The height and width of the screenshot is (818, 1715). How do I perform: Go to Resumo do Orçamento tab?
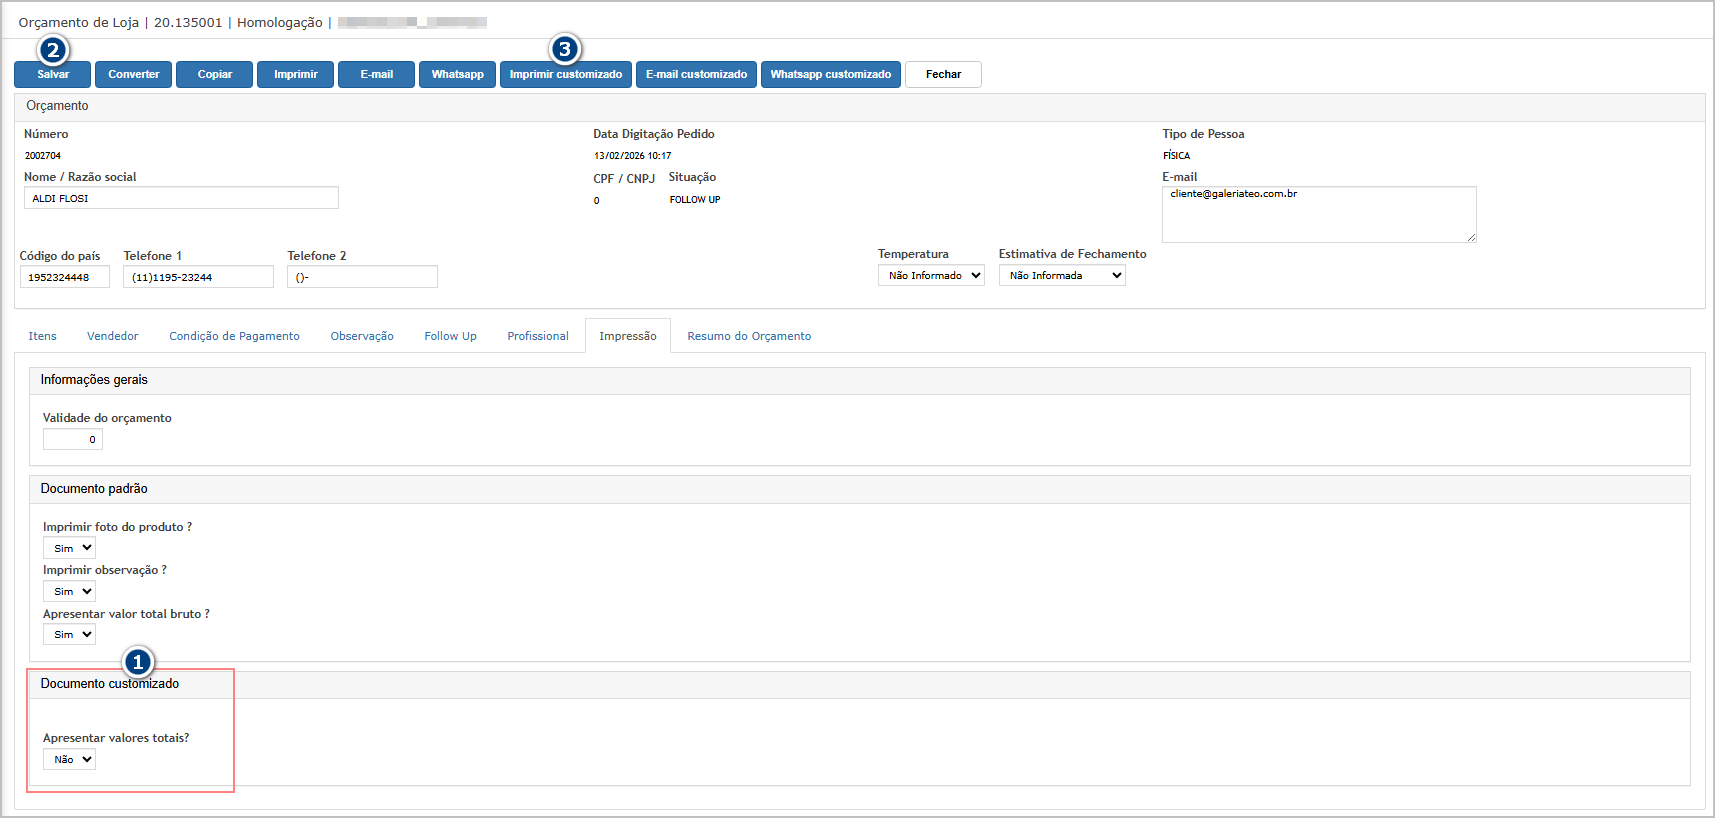click(x=749, y=337)
